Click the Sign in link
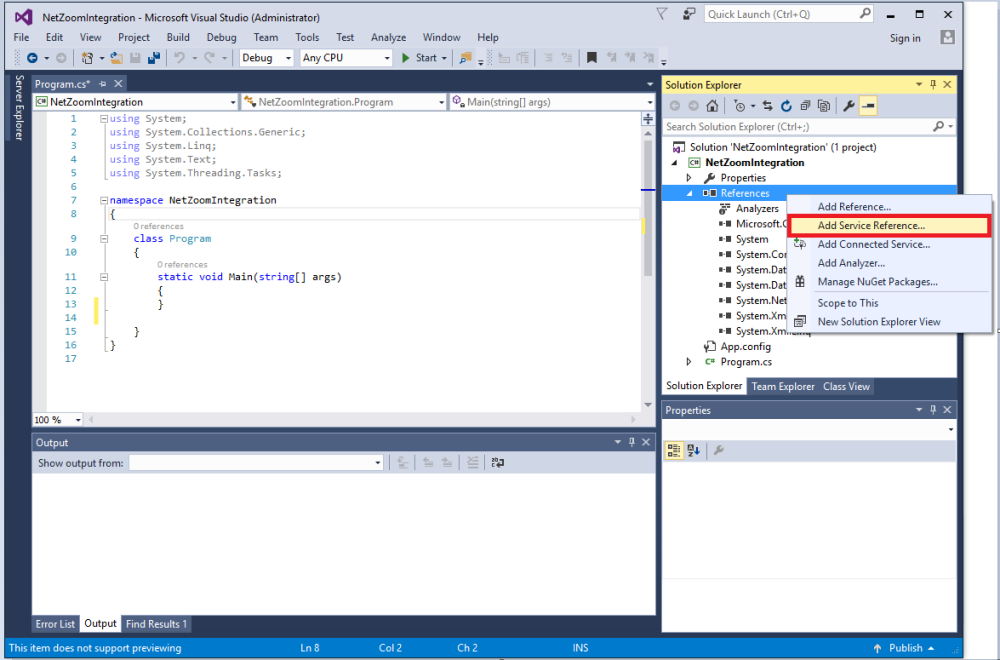Viewport: 1000px width, 660px height. 905,38
